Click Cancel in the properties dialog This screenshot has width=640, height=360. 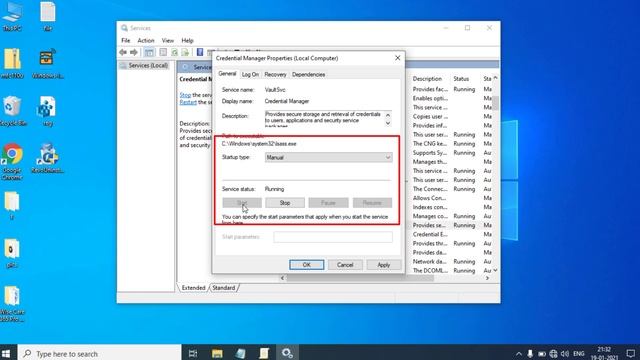[345, 265]
